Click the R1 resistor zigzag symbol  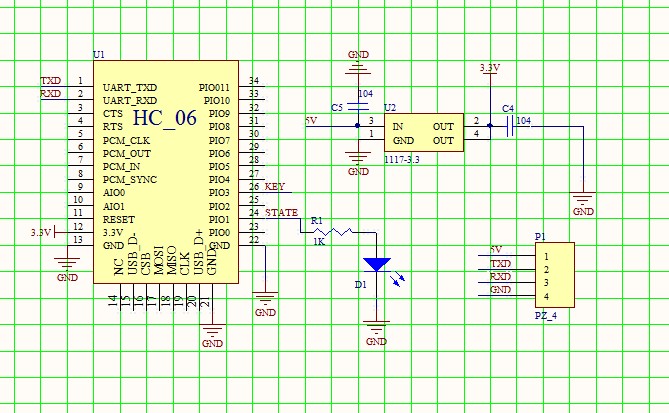(337, 232)
